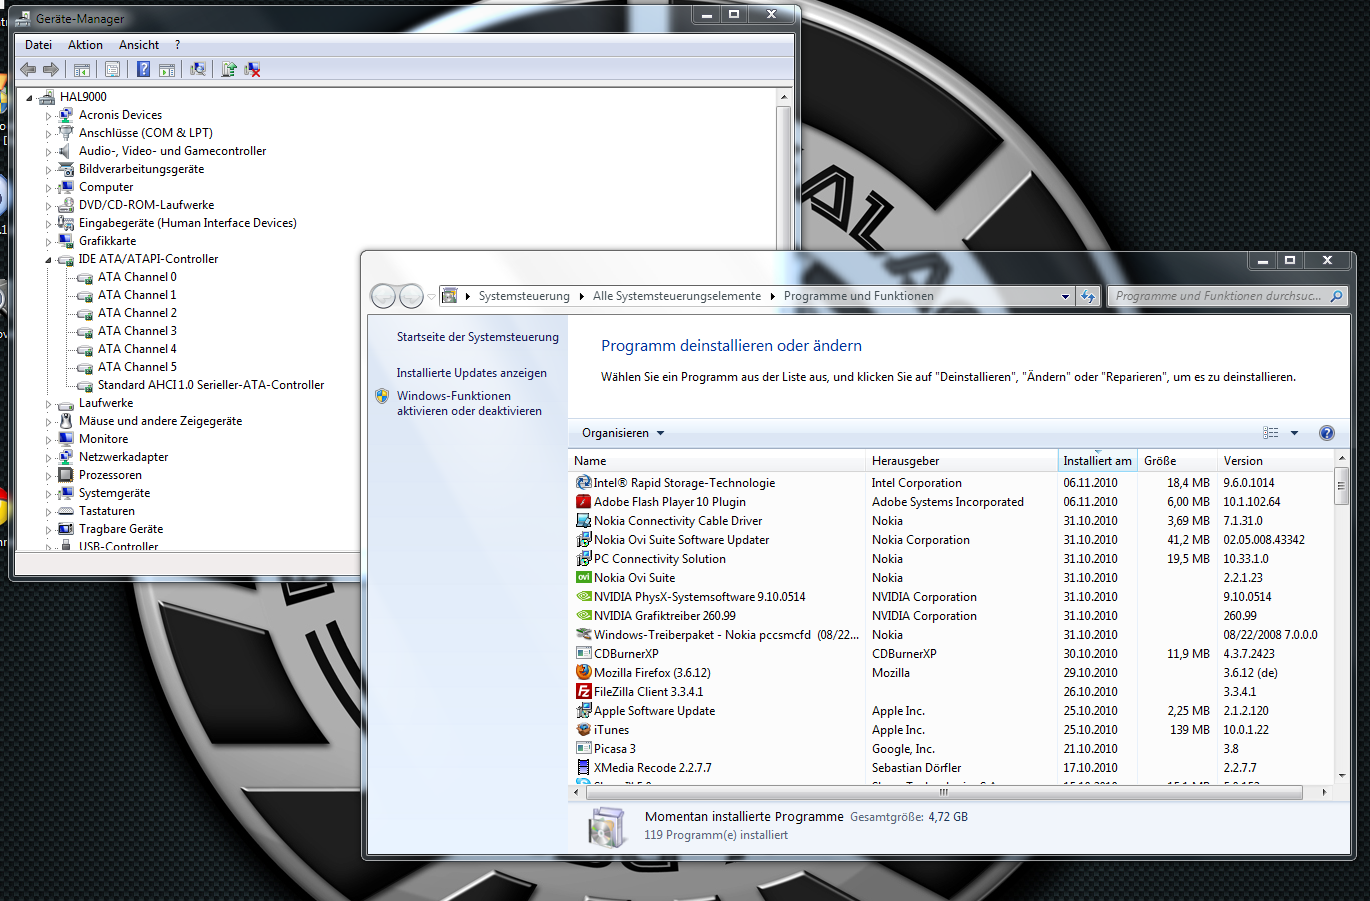Image resolution: width=1370 pixels, height=901 pixels.
Task: Click the uninstall device icon with red X
Action: [252, 69]
